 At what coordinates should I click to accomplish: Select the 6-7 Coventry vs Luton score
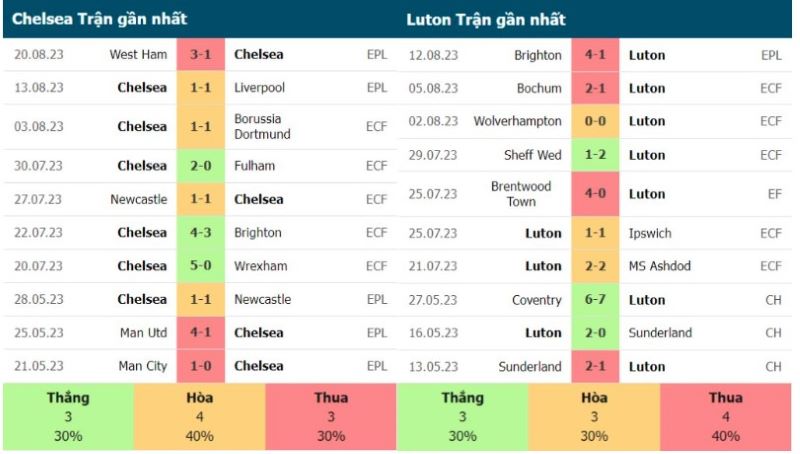point(596,299)
